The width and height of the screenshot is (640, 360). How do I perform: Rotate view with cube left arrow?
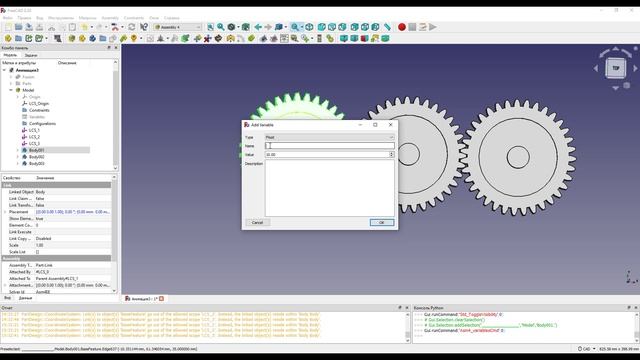[596, 69]
